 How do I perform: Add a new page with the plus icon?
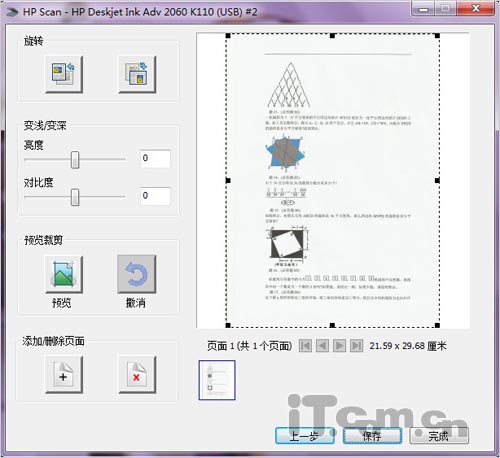(x=64, y=375)
